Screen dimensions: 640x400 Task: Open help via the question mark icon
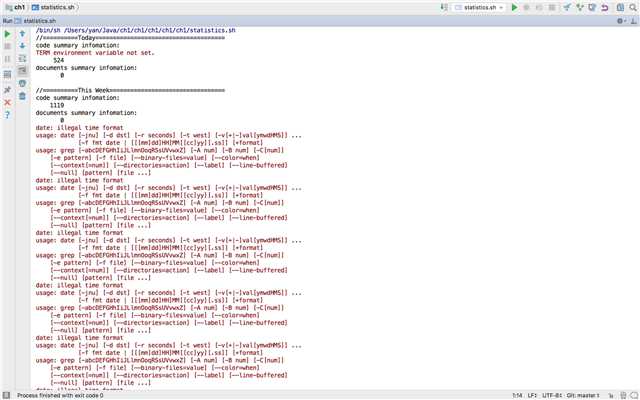(7, 115)
